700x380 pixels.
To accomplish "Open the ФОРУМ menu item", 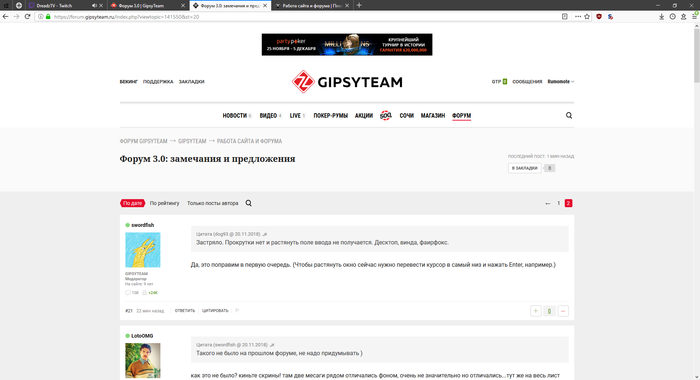I will click(x=461, y=116).
